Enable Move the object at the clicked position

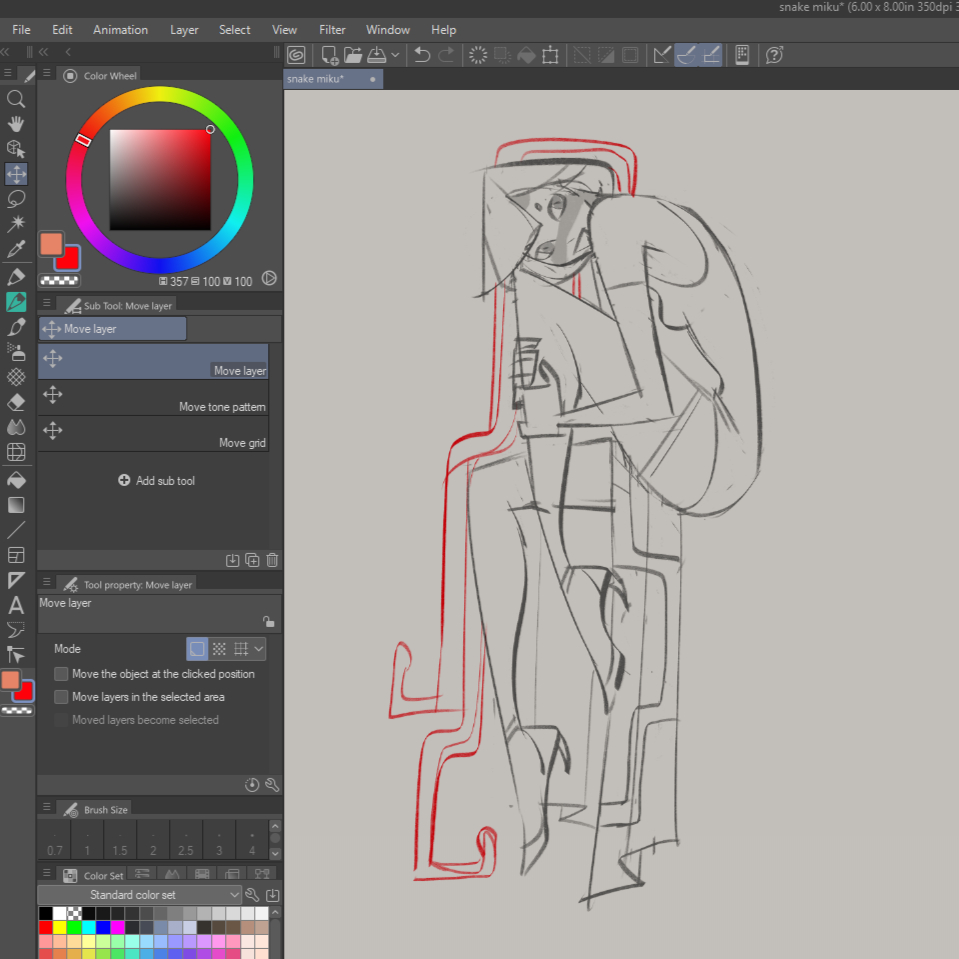point(62,674)
